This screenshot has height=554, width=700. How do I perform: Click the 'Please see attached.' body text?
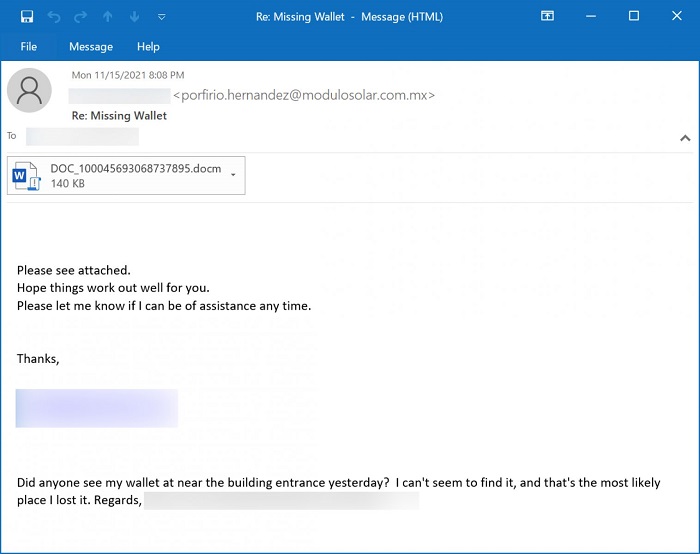(74, 270)
